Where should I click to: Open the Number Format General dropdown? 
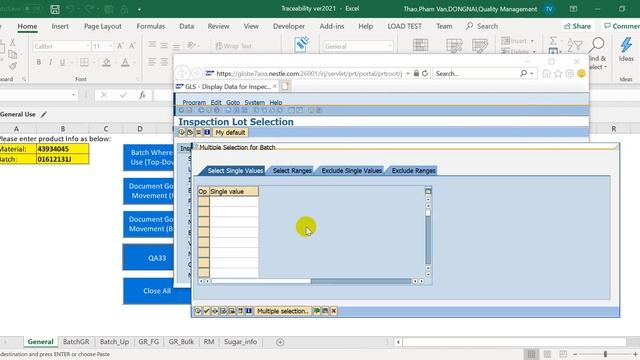[390, 46]
